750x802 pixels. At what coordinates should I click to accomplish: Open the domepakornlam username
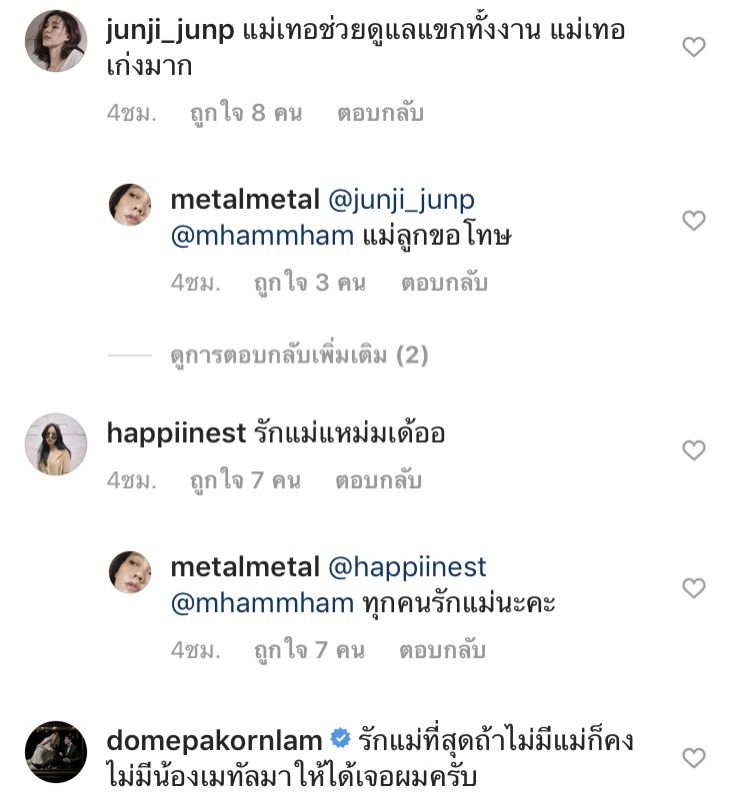(214, 741)
